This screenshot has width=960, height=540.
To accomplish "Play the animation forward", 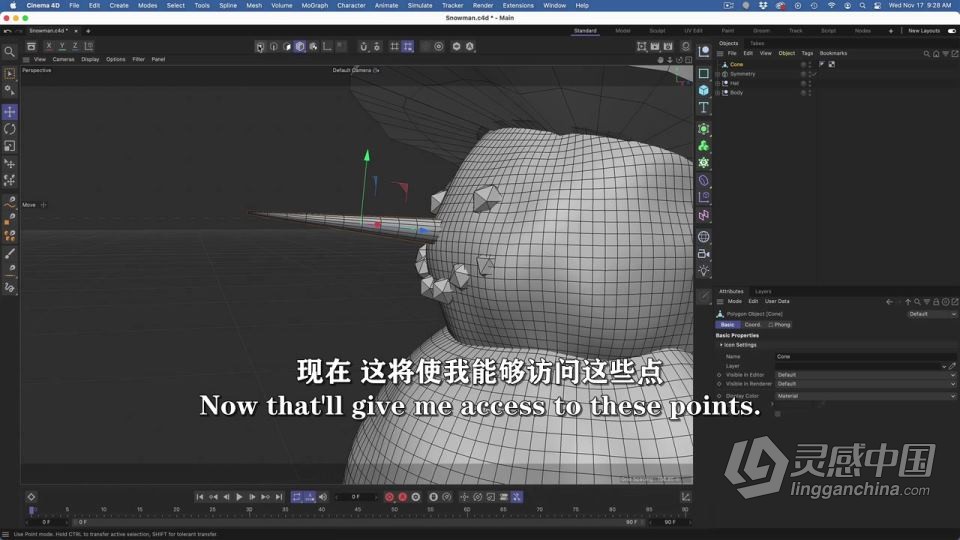I will [239, 497].
